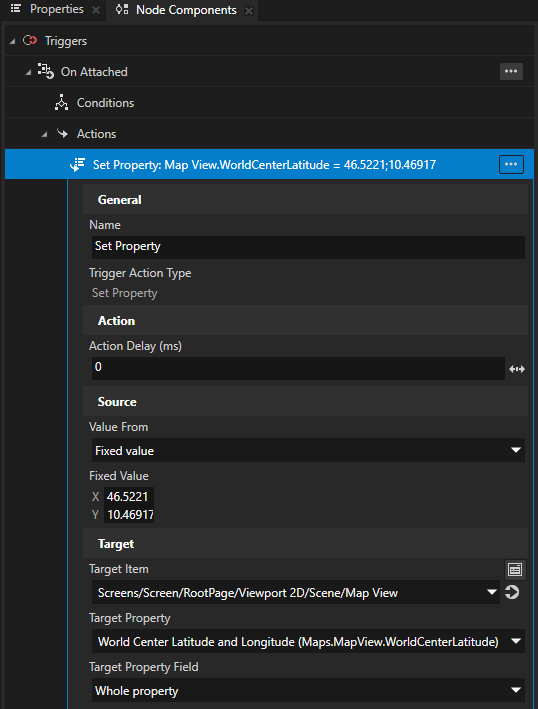Open the Target Item path dropdown
The image size is (538, 709).
[x=296, y=592]
